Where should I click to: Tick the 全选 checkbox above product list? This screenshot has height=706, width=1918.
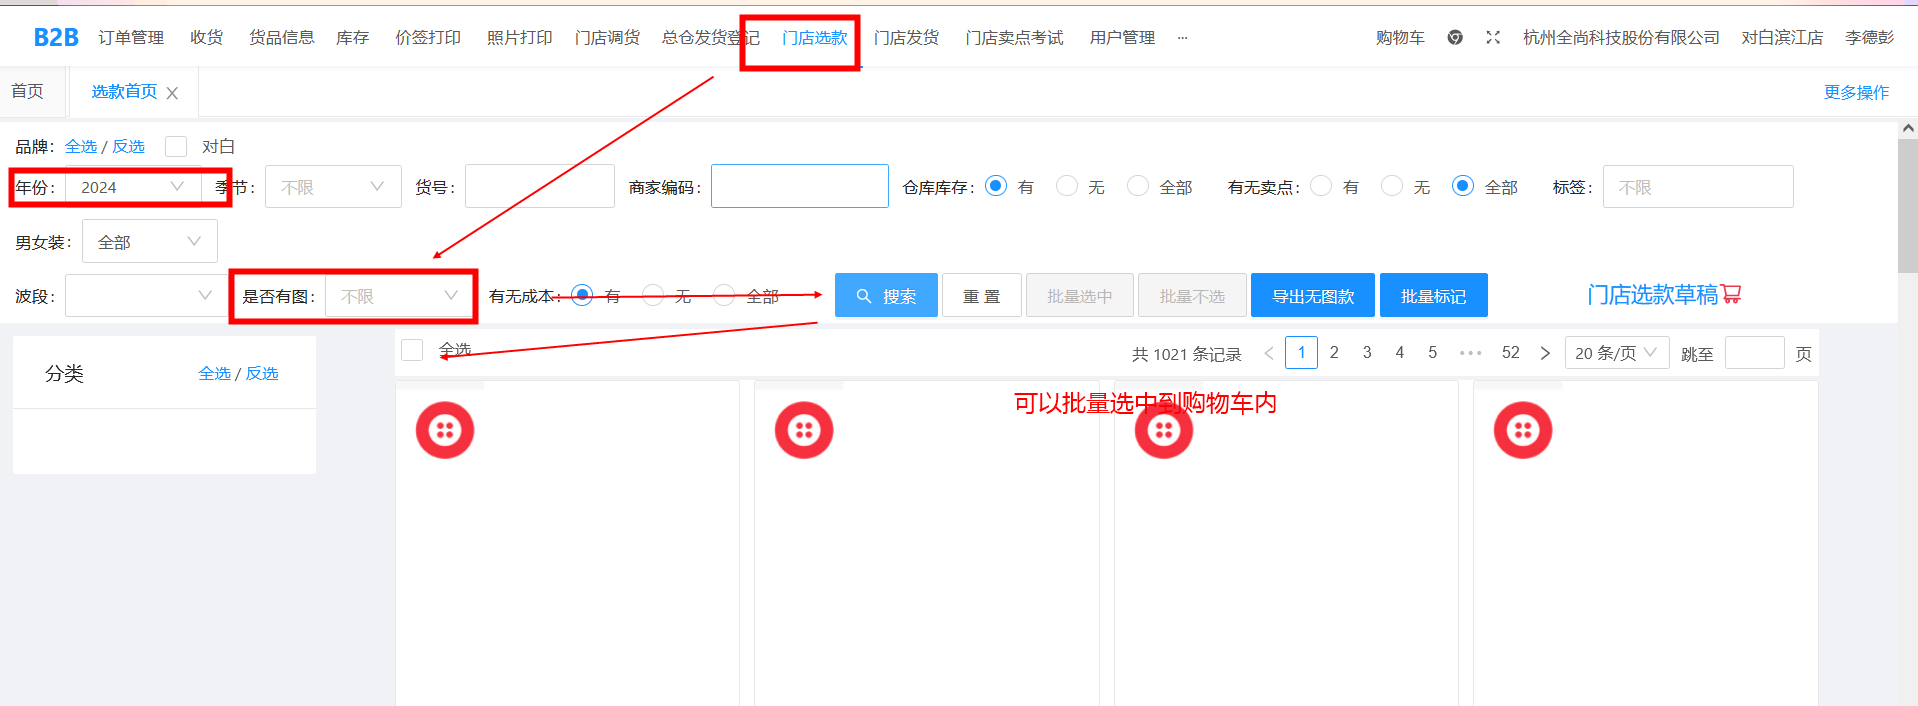click(412, 350)
